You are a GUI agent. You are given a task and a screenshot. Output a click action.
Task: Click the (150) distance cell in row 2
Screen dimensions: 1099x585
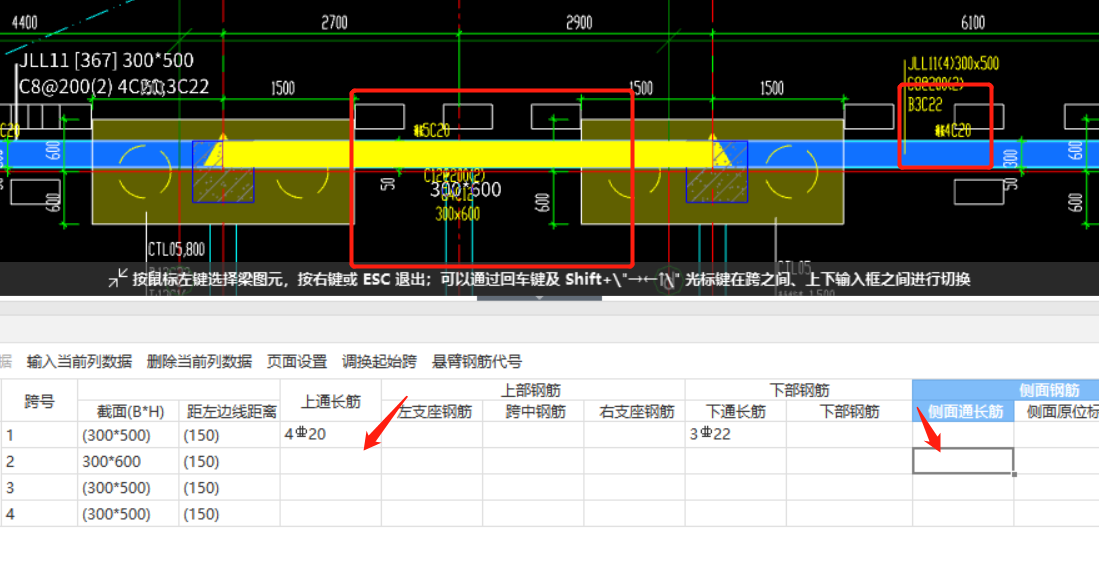point(229,462)
